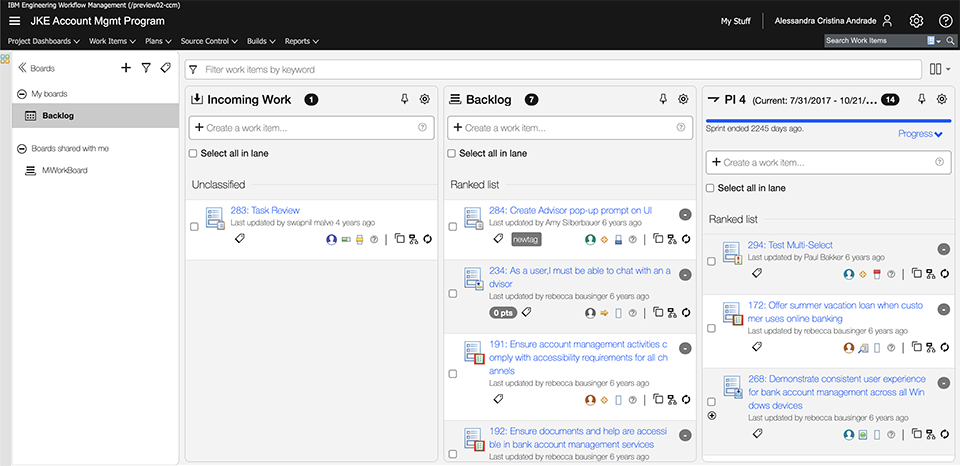This screenshot has width=960, height=466.
Task: Open the settings gear in header
Action: (916, 21)
